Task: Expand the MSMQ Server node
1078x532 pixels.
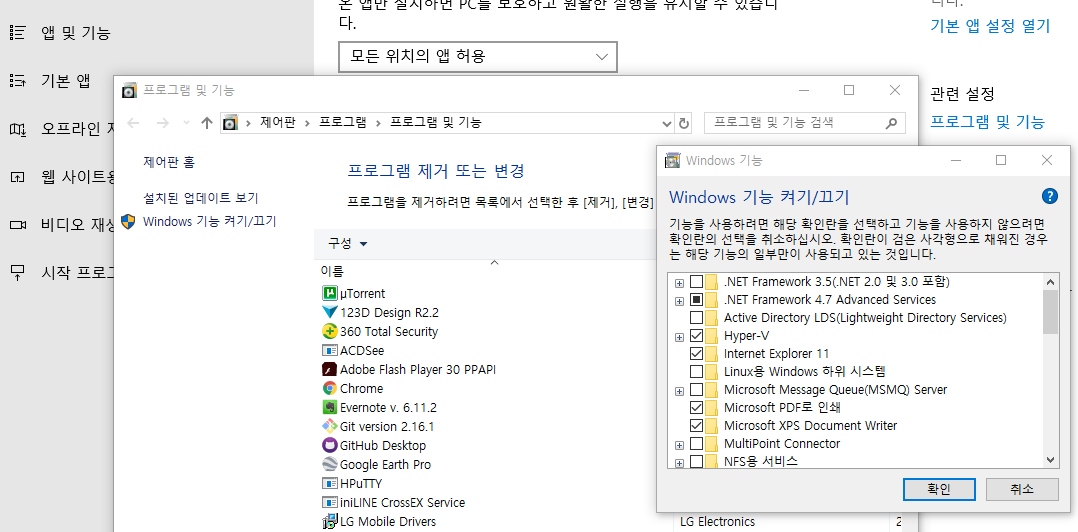Action: click(679, 390)
